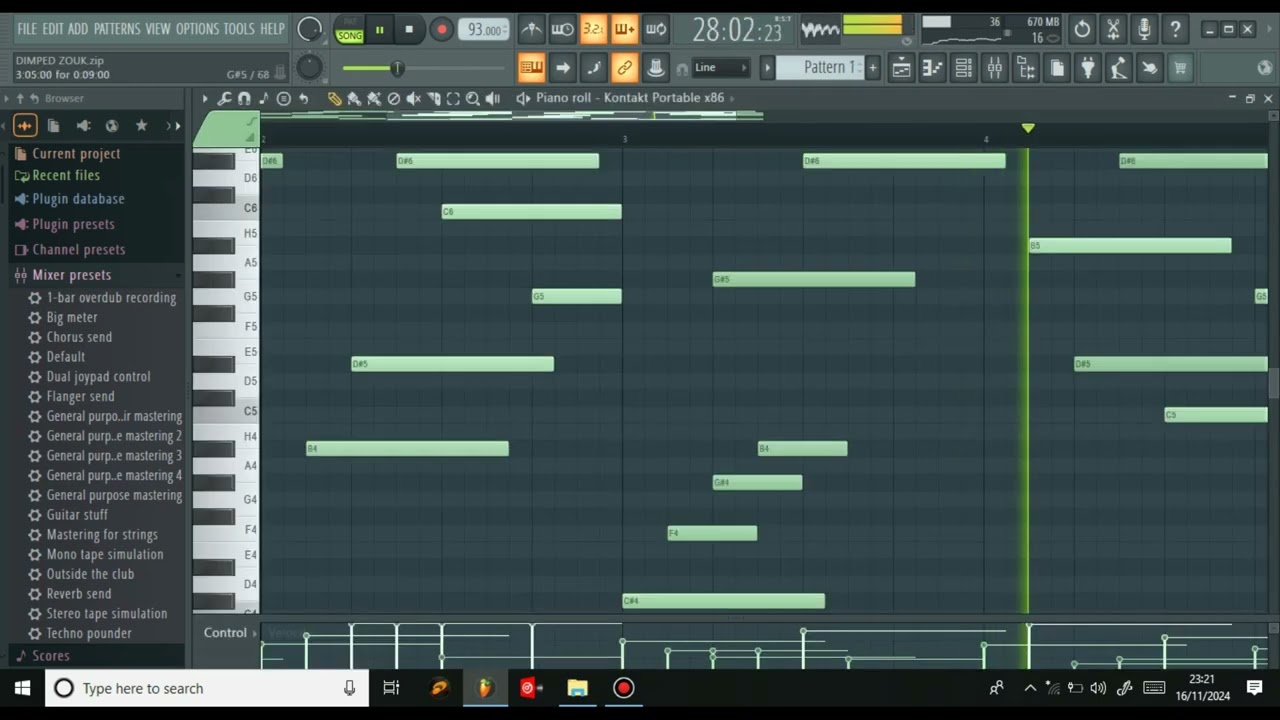Toggle the metronome button
Screen dimensions: 1280x720
click(532, 29)
